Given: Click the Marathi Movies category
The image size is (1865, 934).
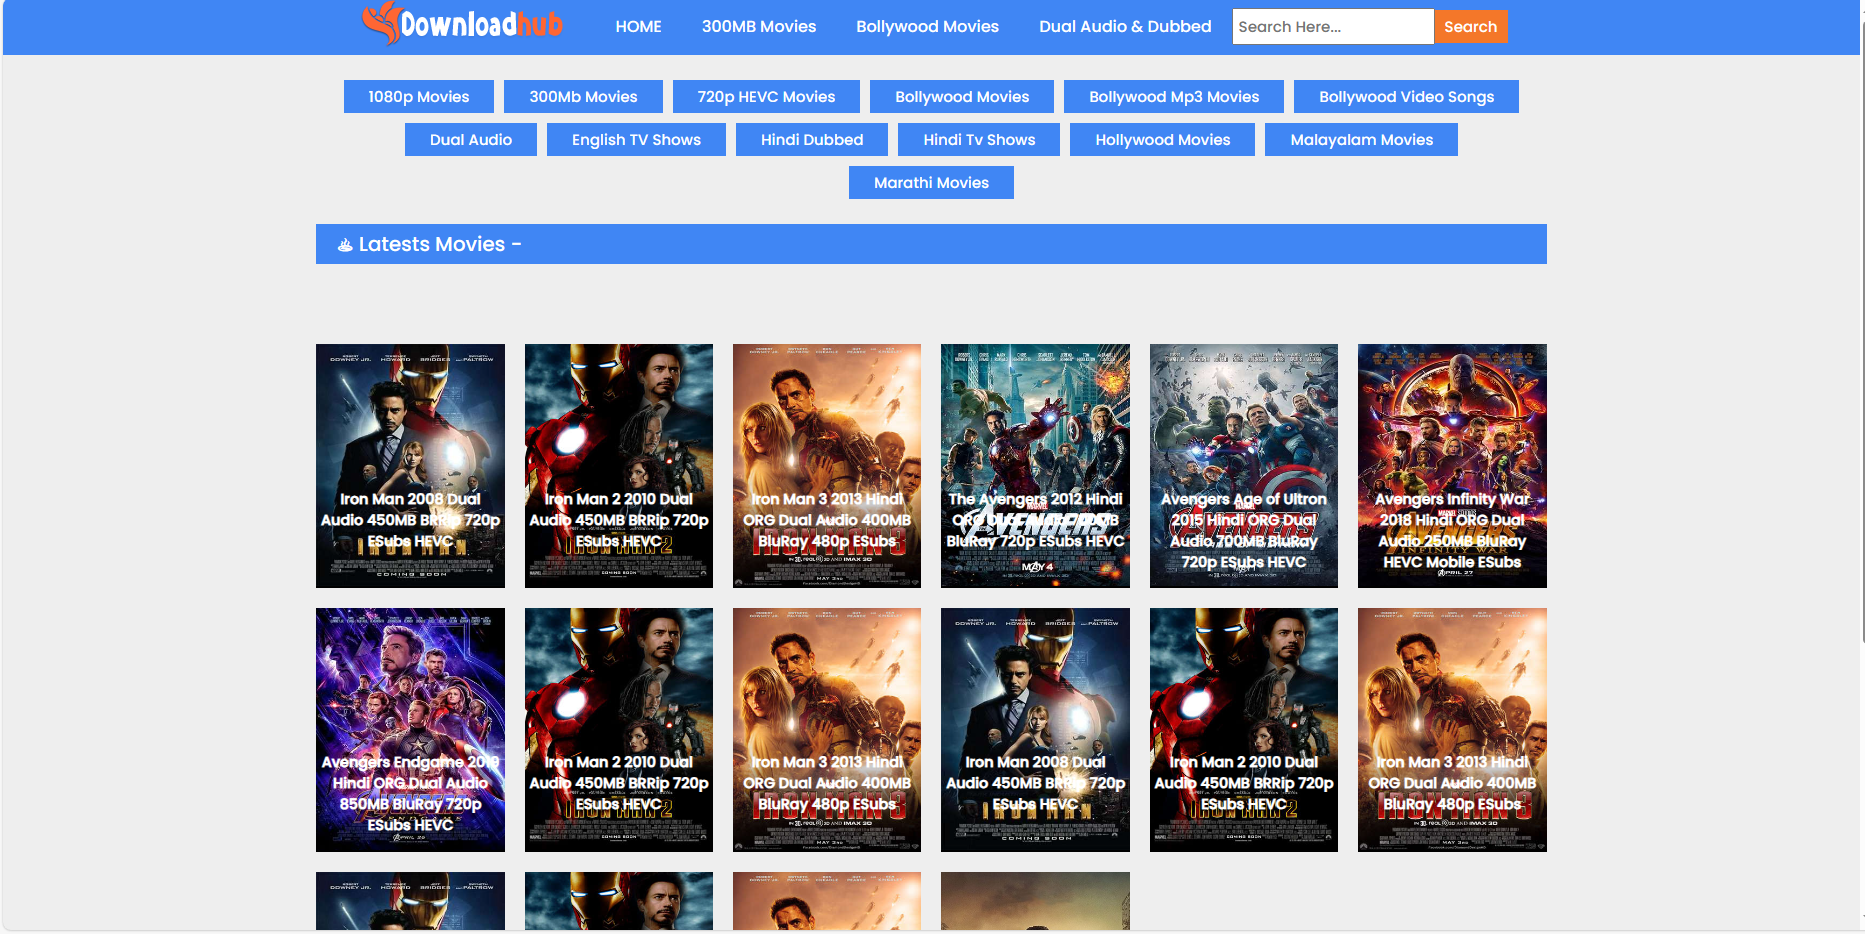Looking at the screenshot, I should [x=931, y=183].
